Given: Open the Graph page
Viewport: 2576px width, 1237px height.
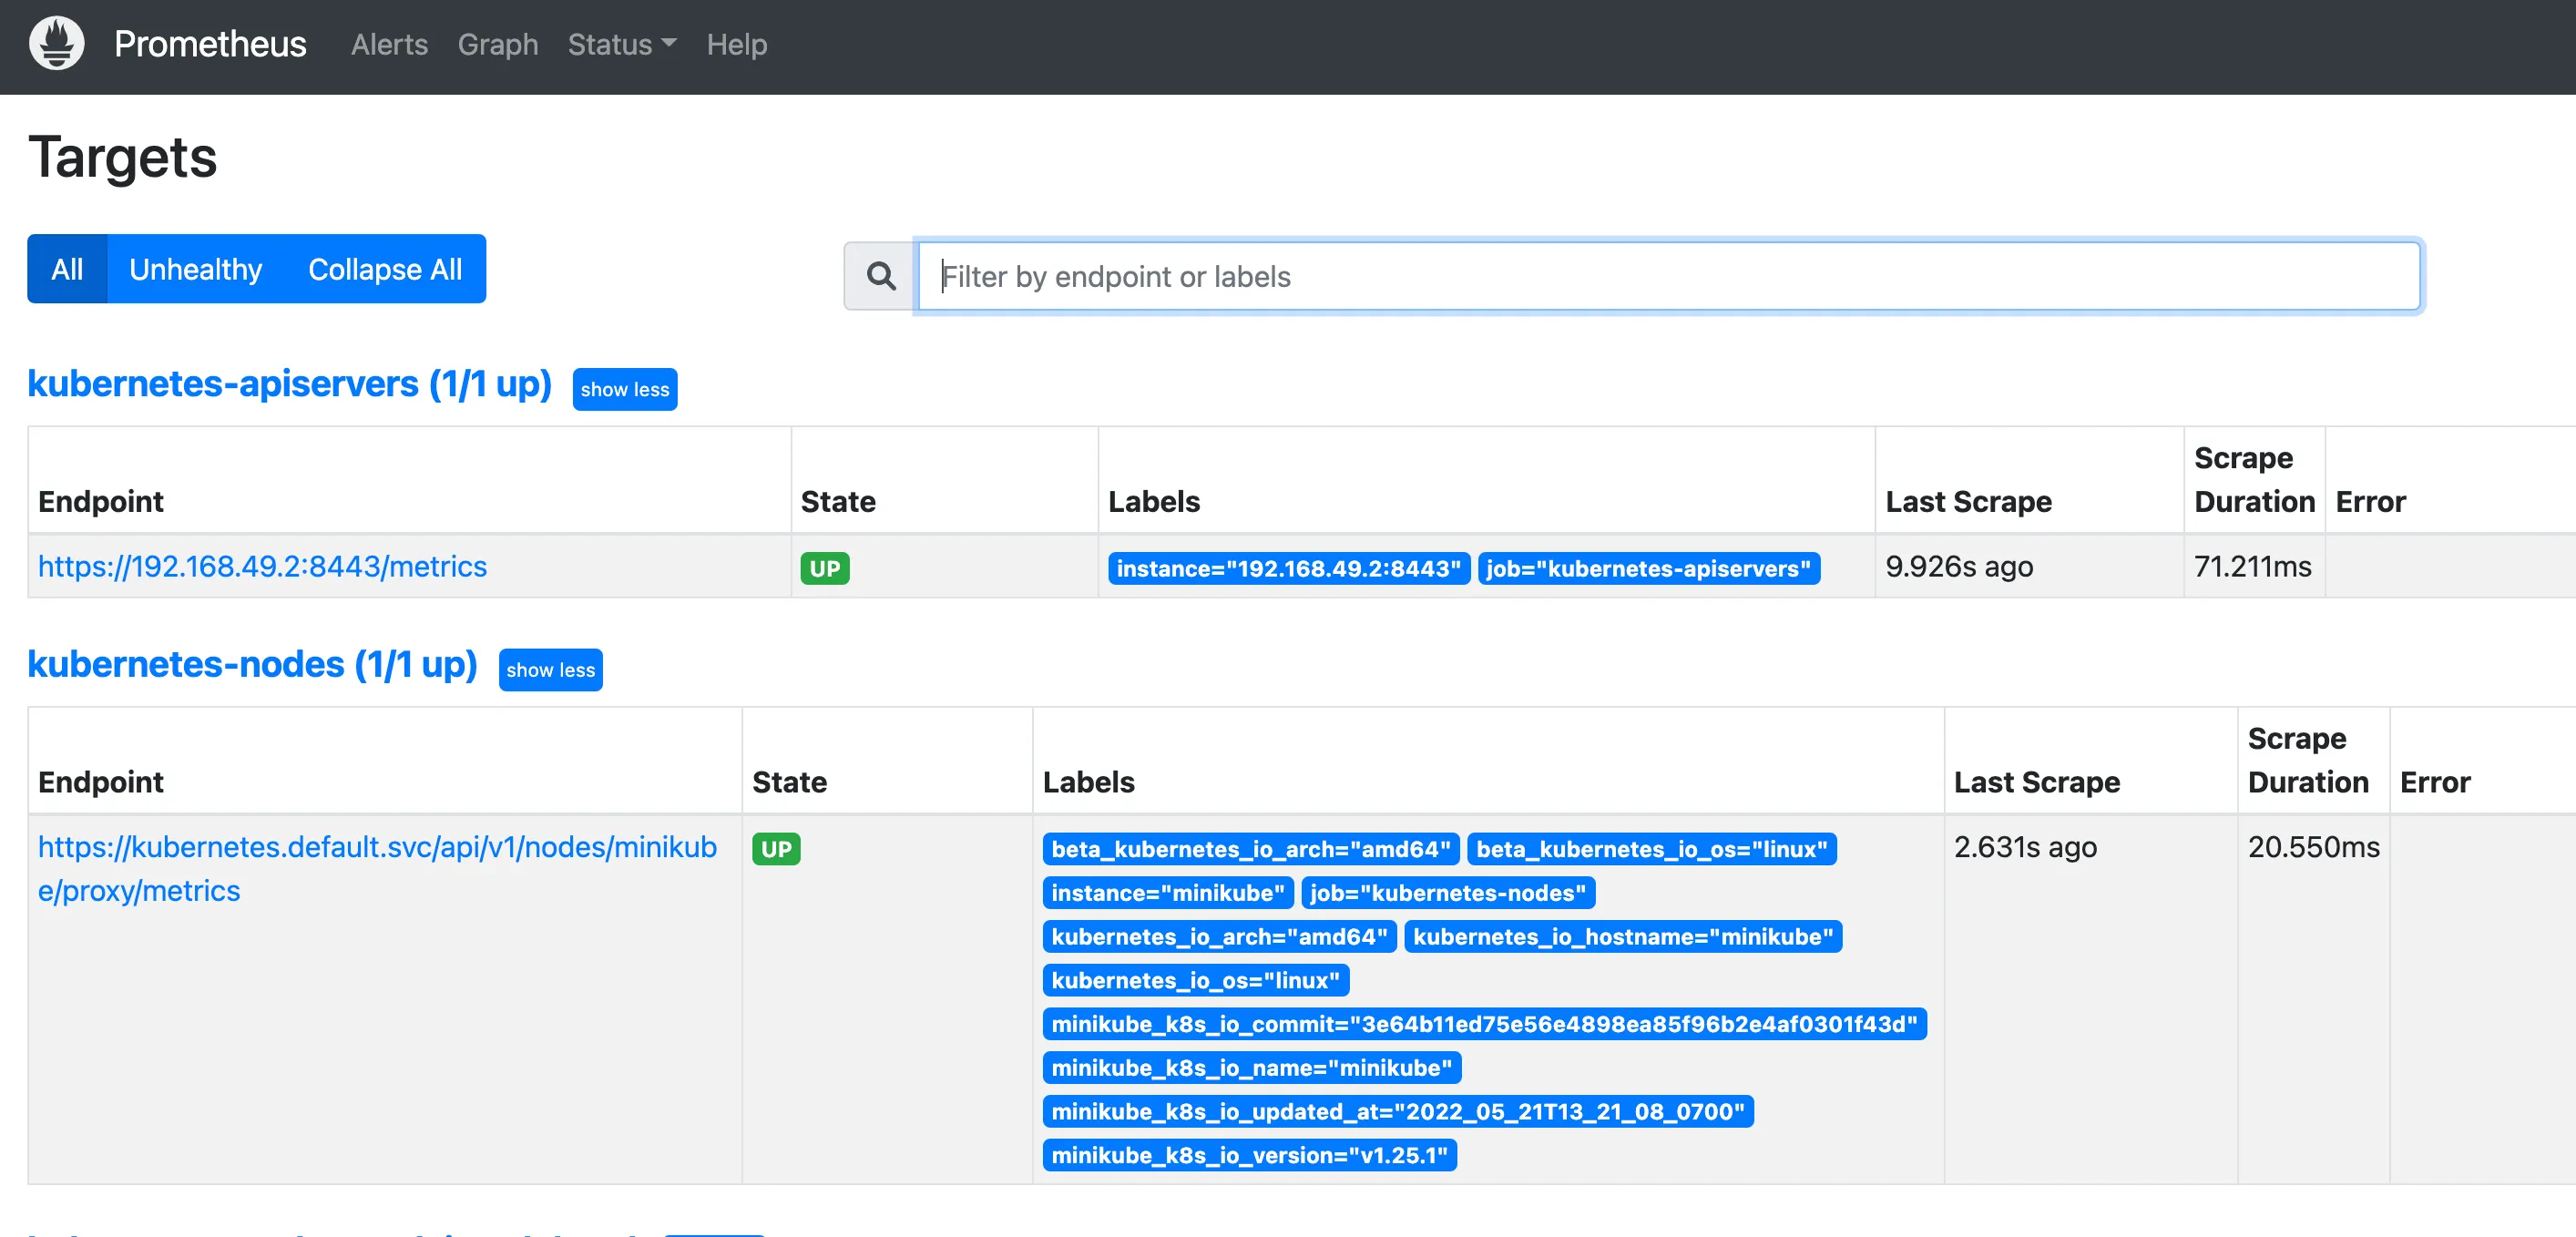Looking at the screenshot, I should tap(497, 44).
